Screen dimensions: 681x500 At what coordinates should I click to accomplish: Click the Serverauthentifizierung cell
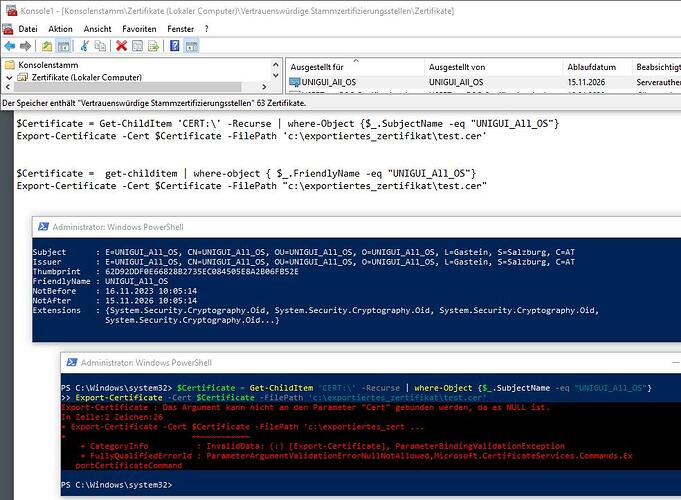pos(658,82)
